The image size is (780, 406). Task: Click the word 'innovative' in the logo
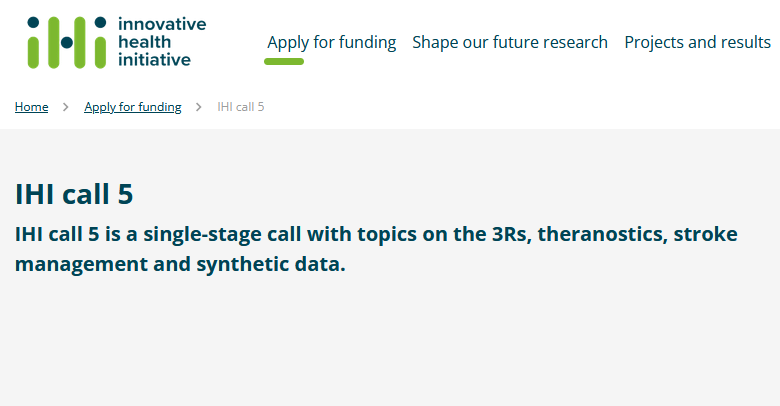coord(162,24)
